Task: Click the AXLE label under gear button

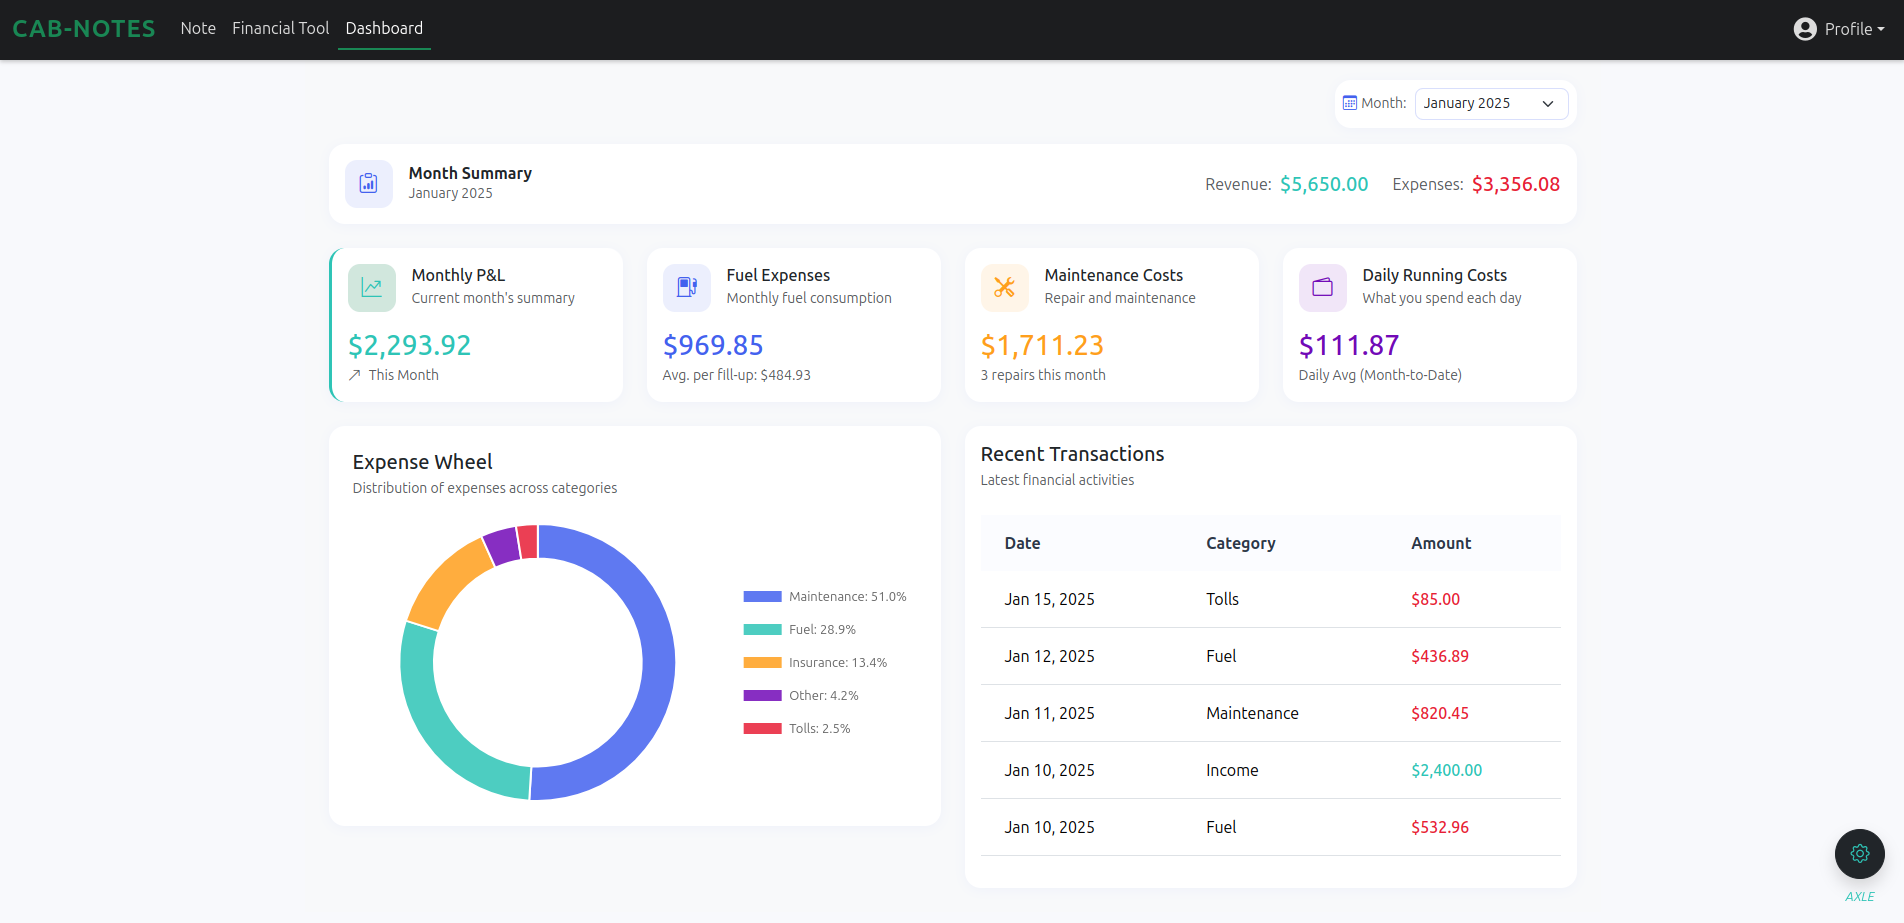Action: pyautogui.click(x=1860, y=897)
